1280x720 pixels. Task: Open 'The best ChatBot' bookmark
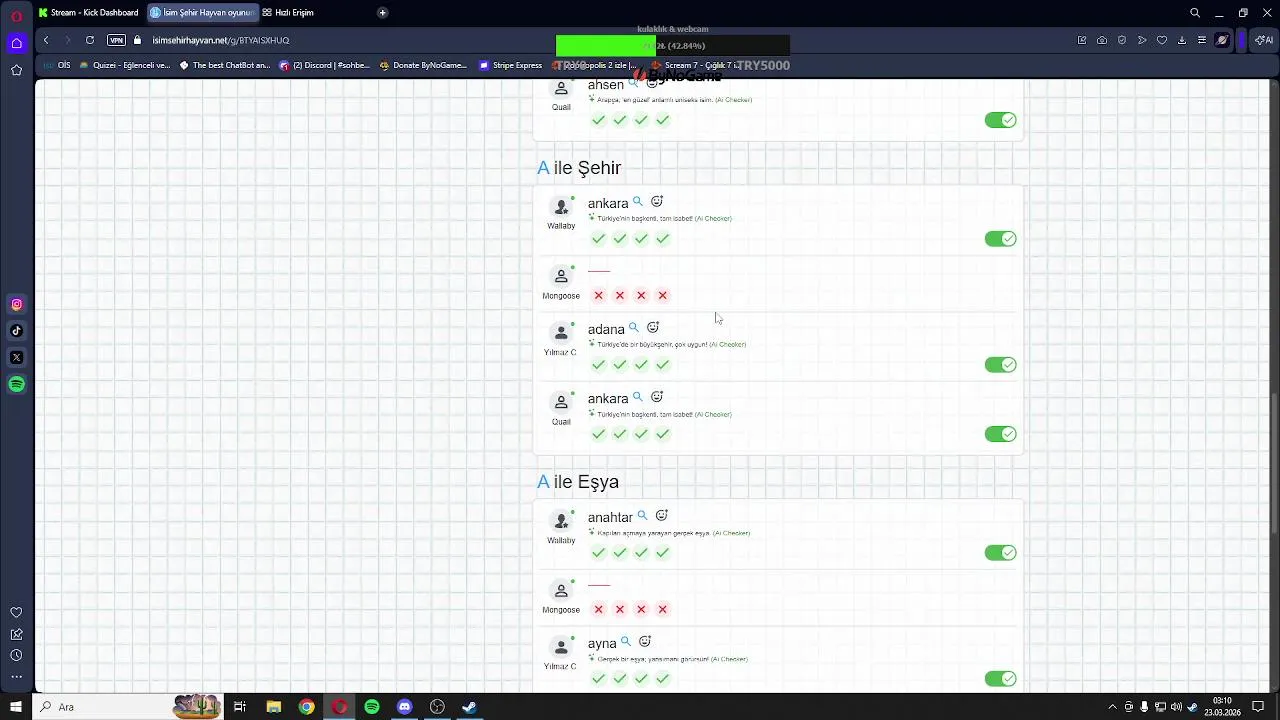point(225,65)
